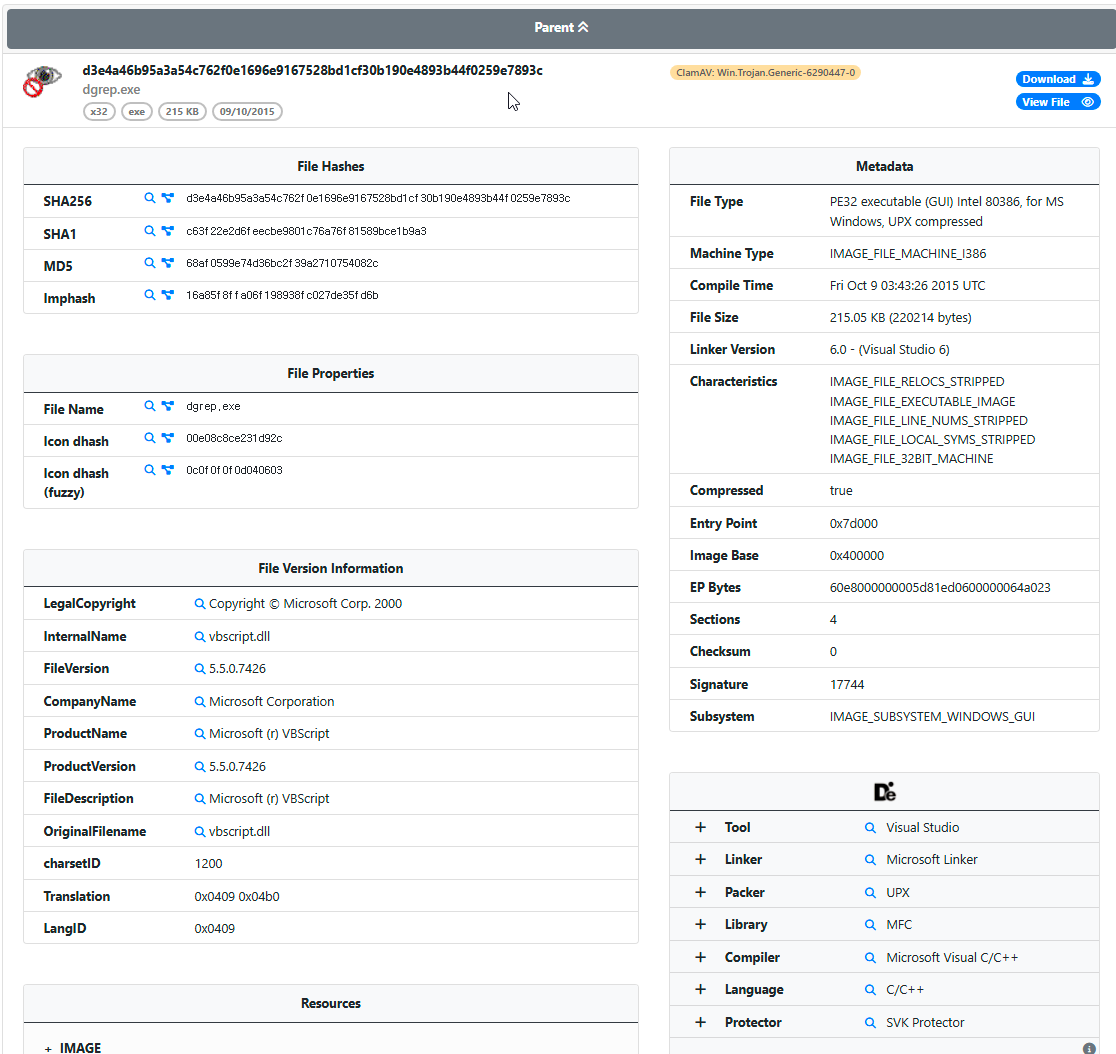
Task: Click the x32 architecture tag
Action: [99, 112]
